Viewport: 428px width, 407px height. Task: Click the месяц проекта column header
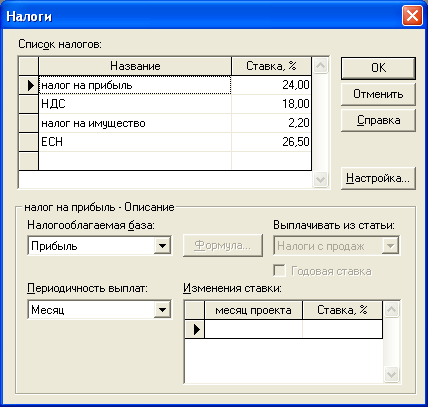click(x=253, y=310)
